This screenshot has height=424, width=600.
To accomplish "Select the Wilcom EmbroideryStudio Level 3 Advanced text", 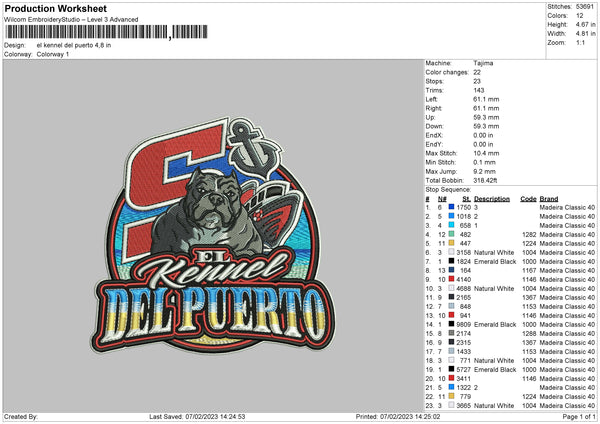I will [x=71, y=20].
